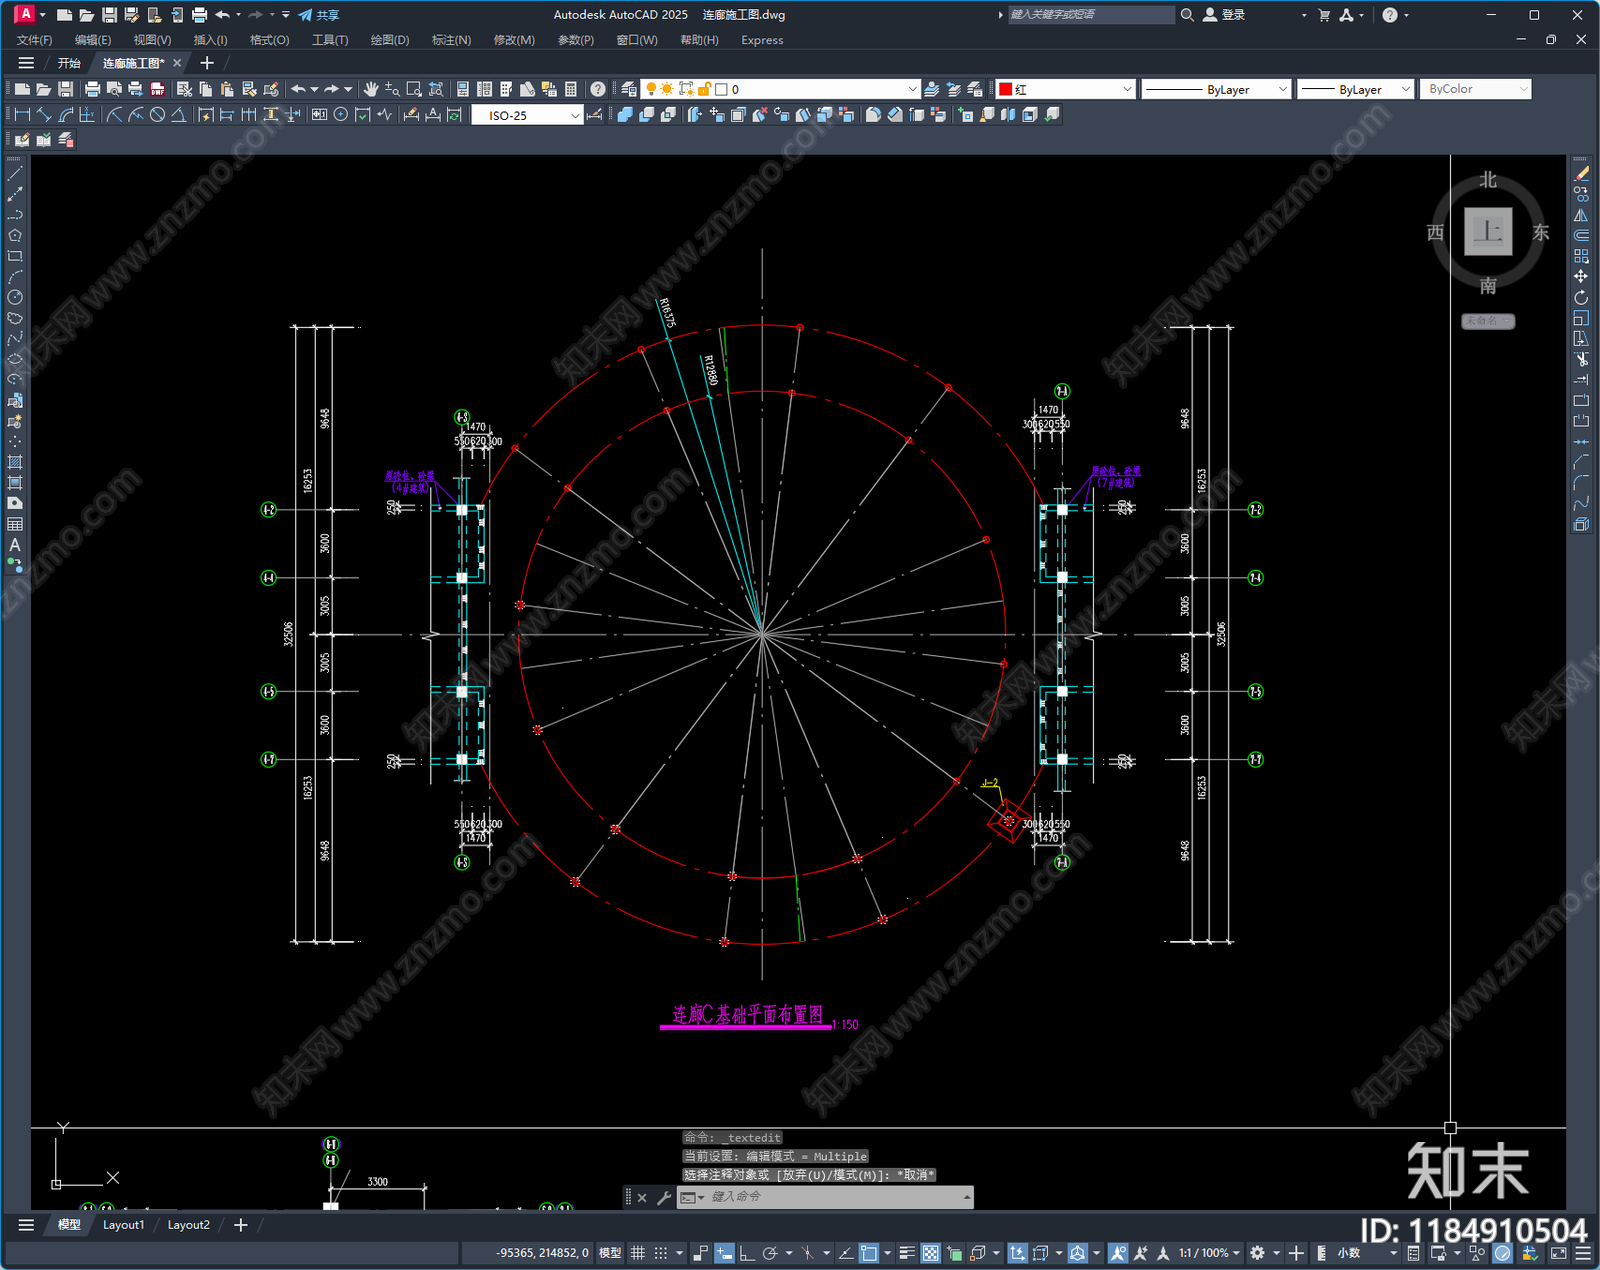Viewport: 1600px width, 1270px height.
Task: Expand the annotation scale 1:1 / 100% dropdown
Action: pos(1208,1253)
